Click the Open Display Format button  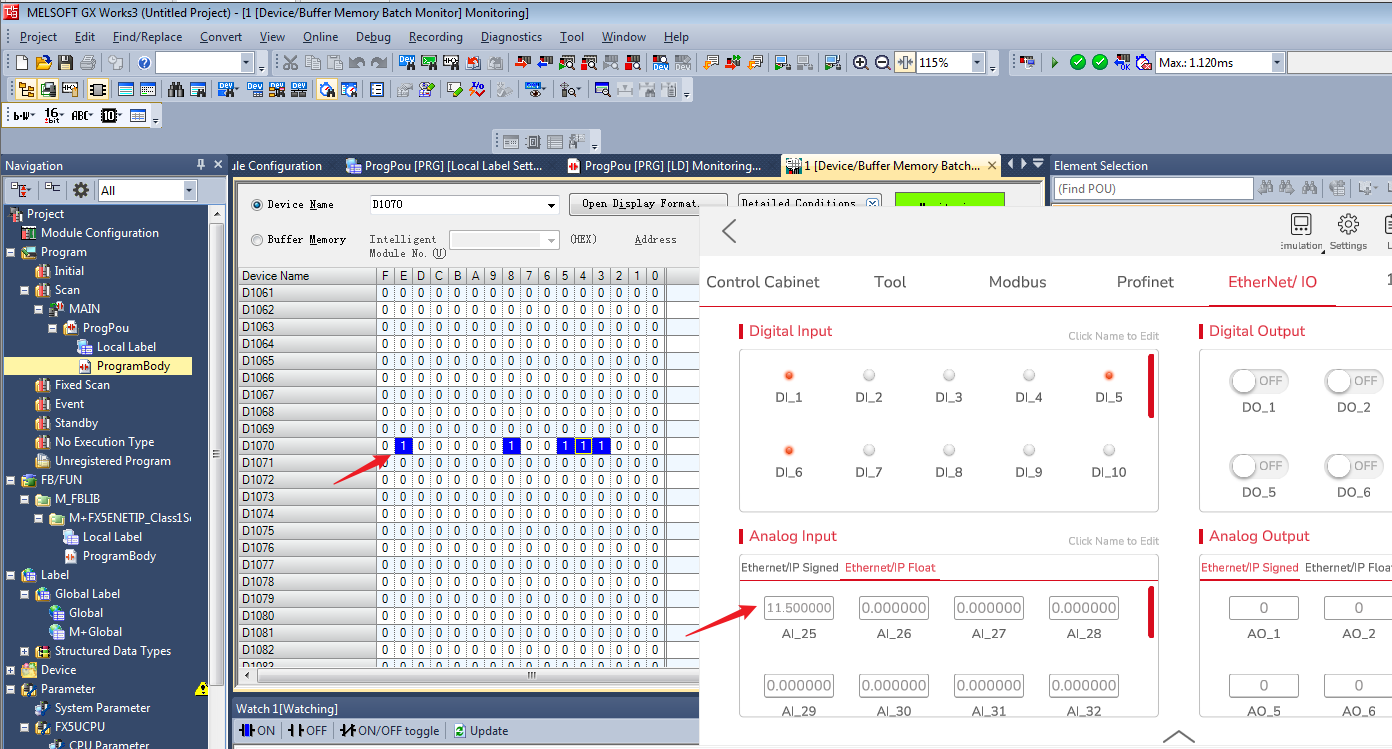tap(647, 204)
